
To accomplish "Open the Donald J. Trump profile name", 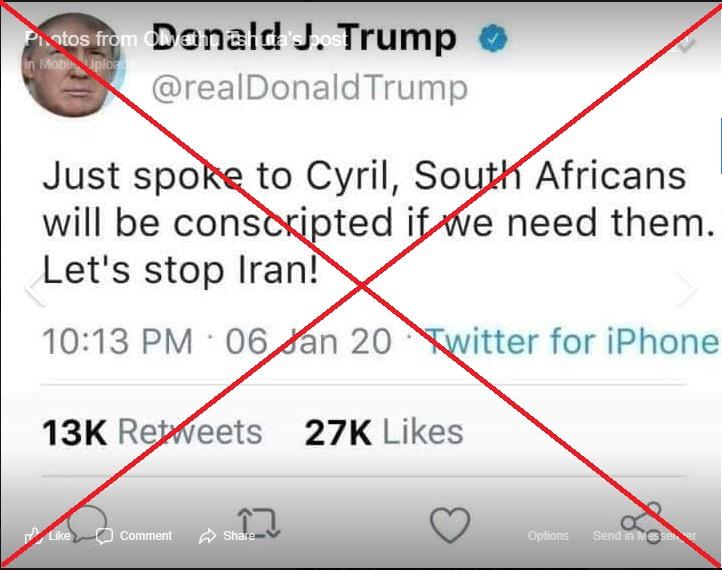I will tap(304, 38).
